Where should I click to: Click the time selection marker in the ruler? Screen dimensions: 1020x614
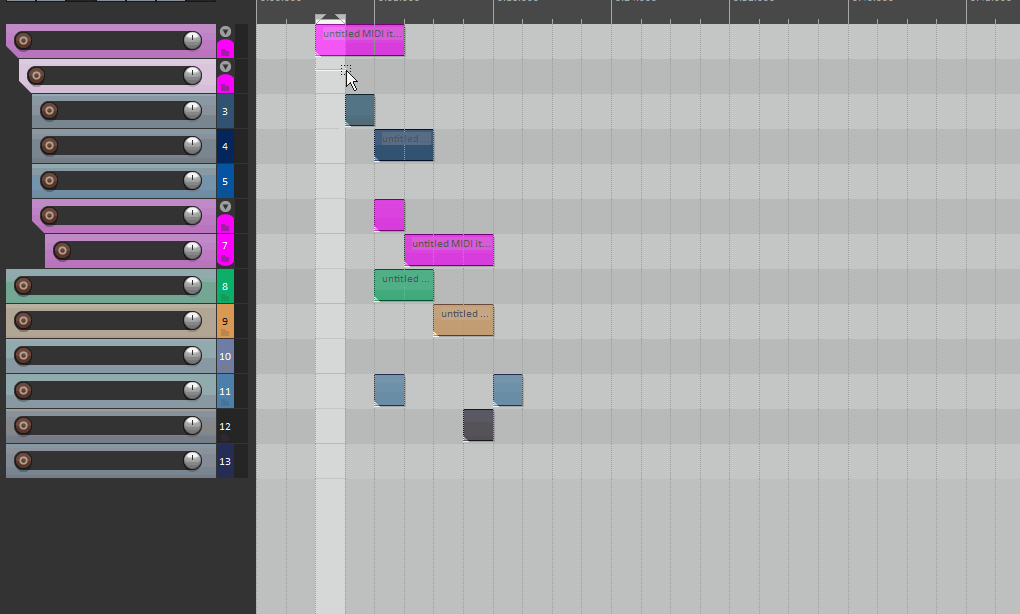pos(330,19)
